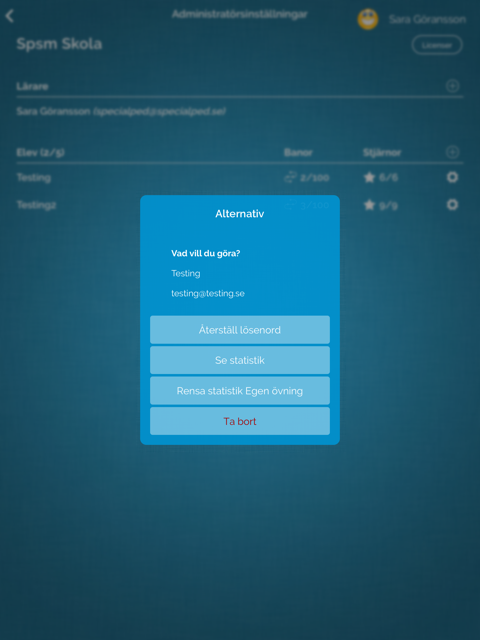Choose Återställ lösenord option

[x=240, y=330]
